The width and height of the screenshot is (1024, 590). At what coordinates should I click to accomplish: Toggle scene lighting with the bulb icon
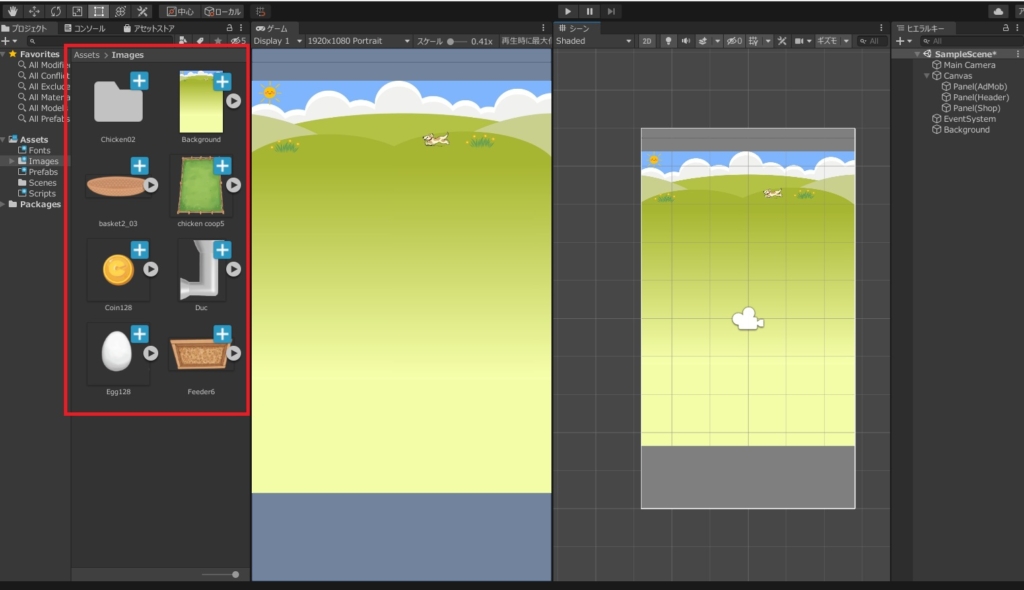669,41
